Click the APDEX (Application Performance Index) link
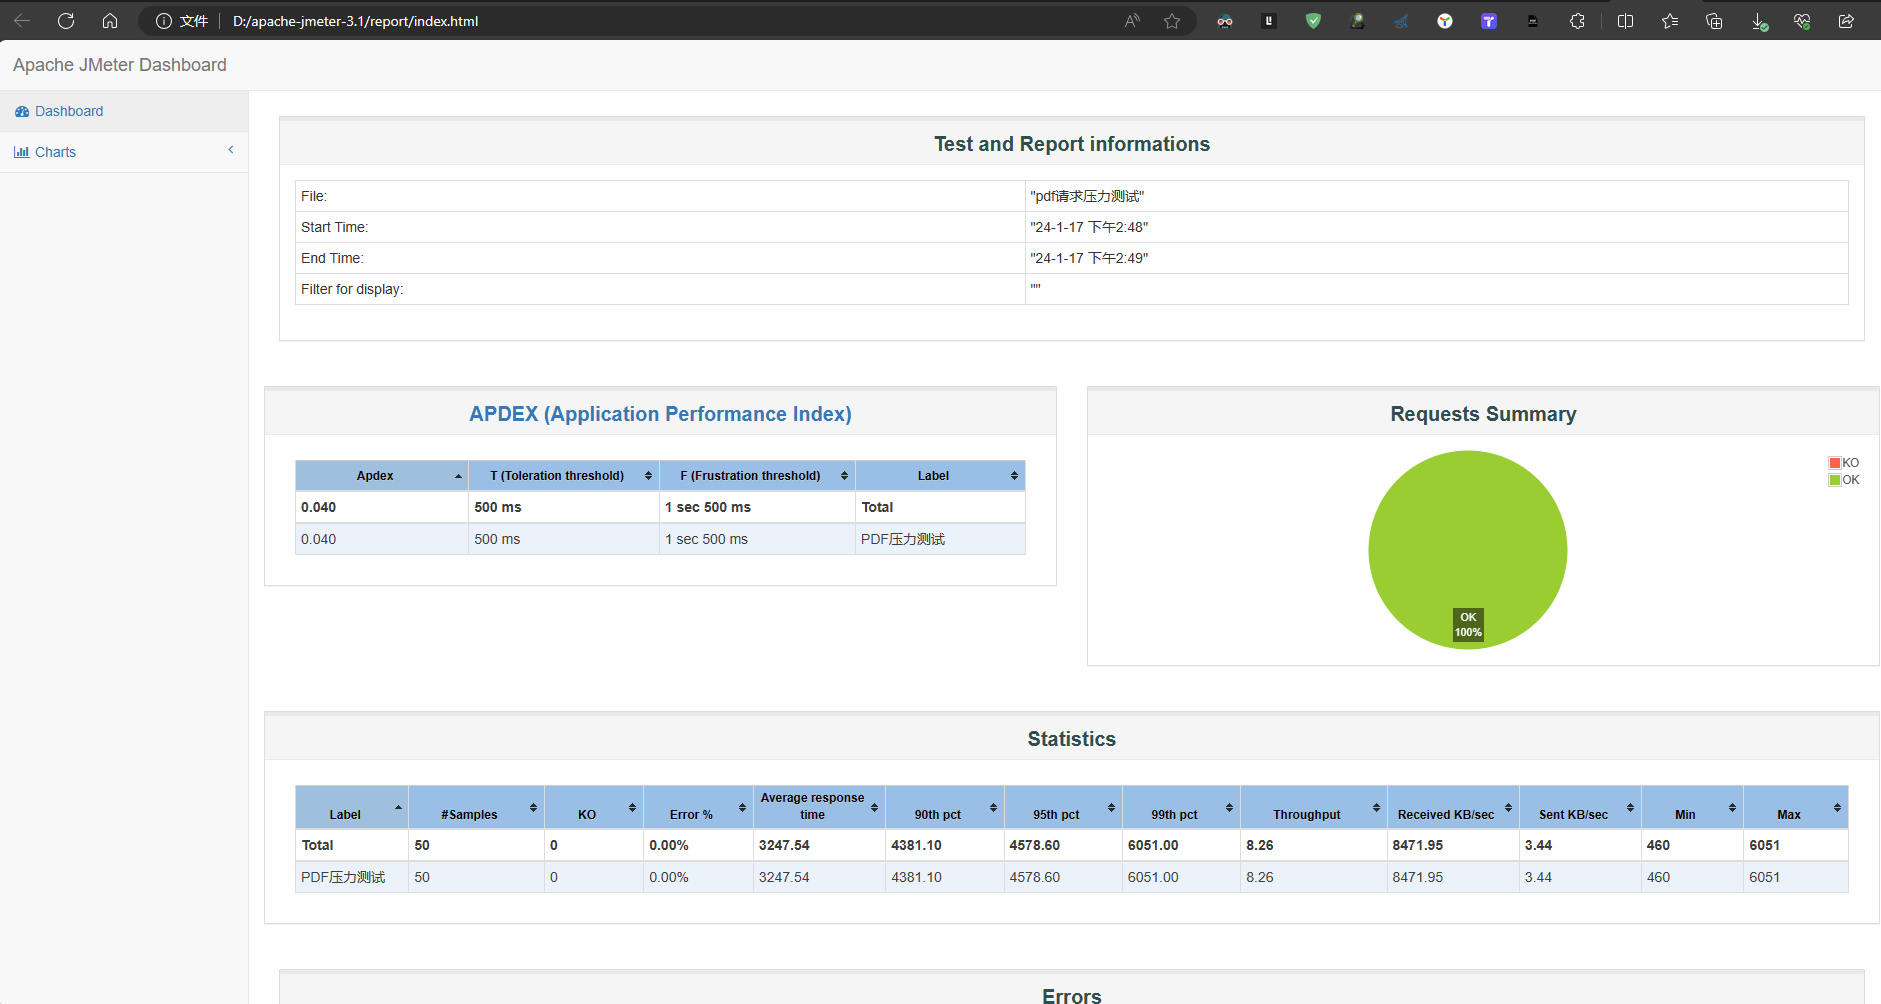This screenshot has width=1881, height=1004. pos(660,414)
